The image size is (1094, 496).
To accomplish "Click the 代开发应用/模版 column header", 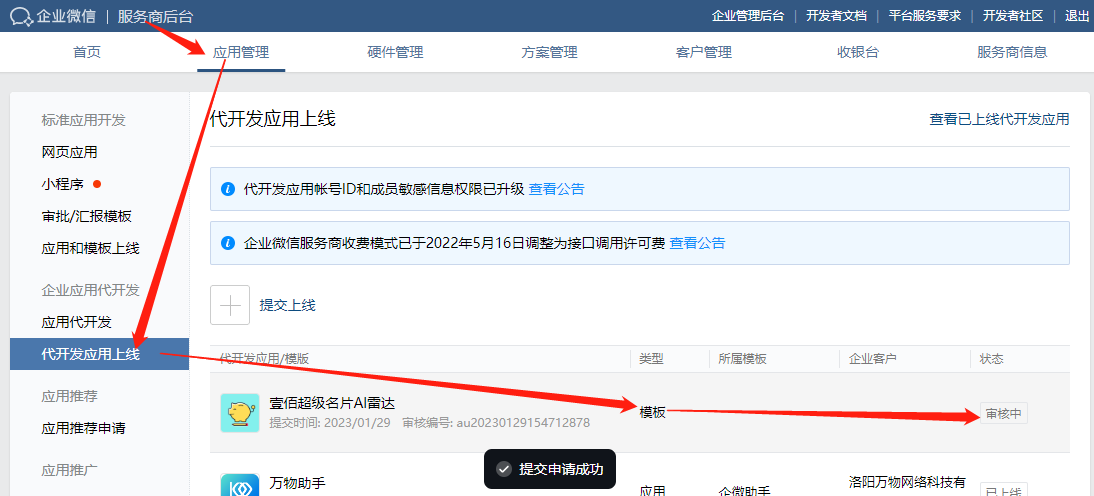I will tap(264, 359).
